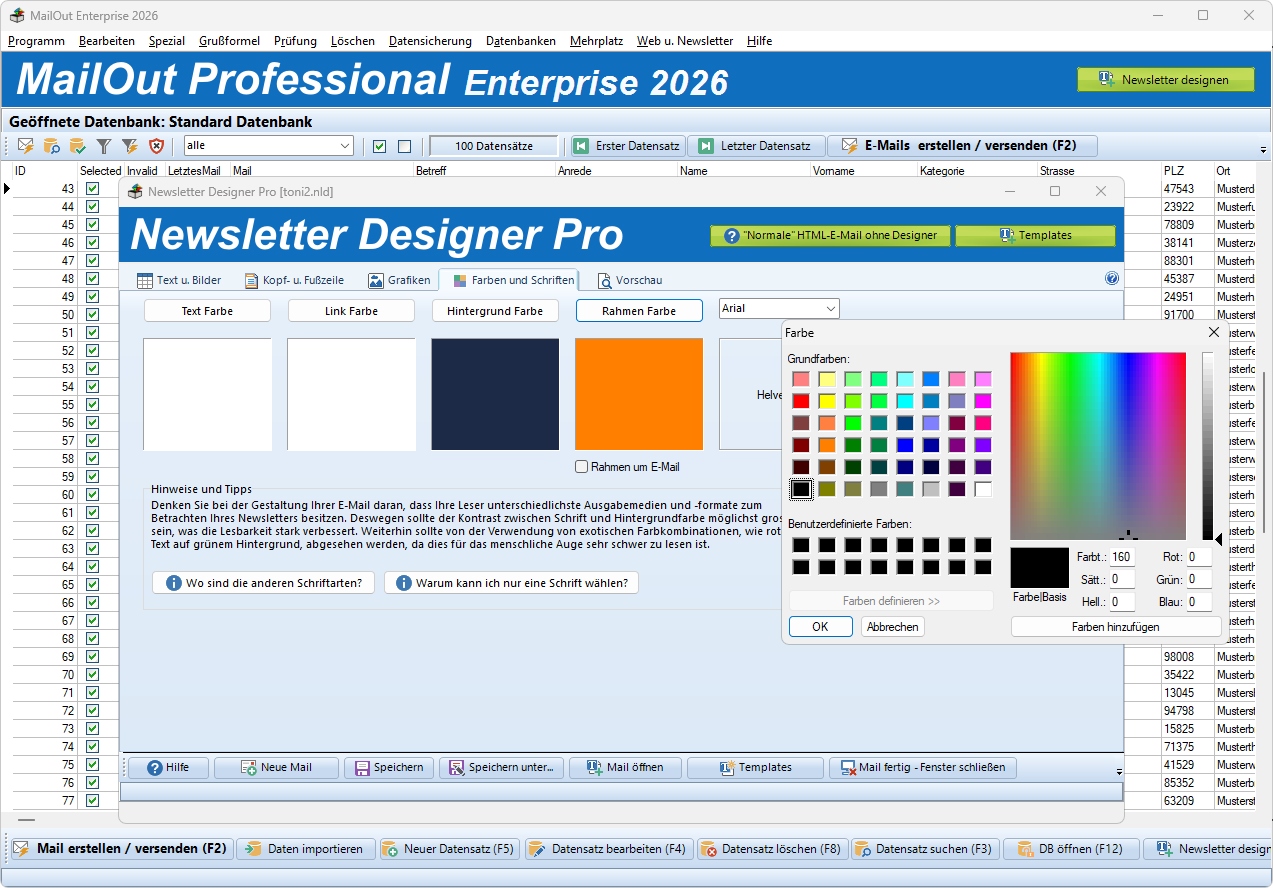Click the plain funnel filter icon
1273x888 pixels.
coord(103,146)
